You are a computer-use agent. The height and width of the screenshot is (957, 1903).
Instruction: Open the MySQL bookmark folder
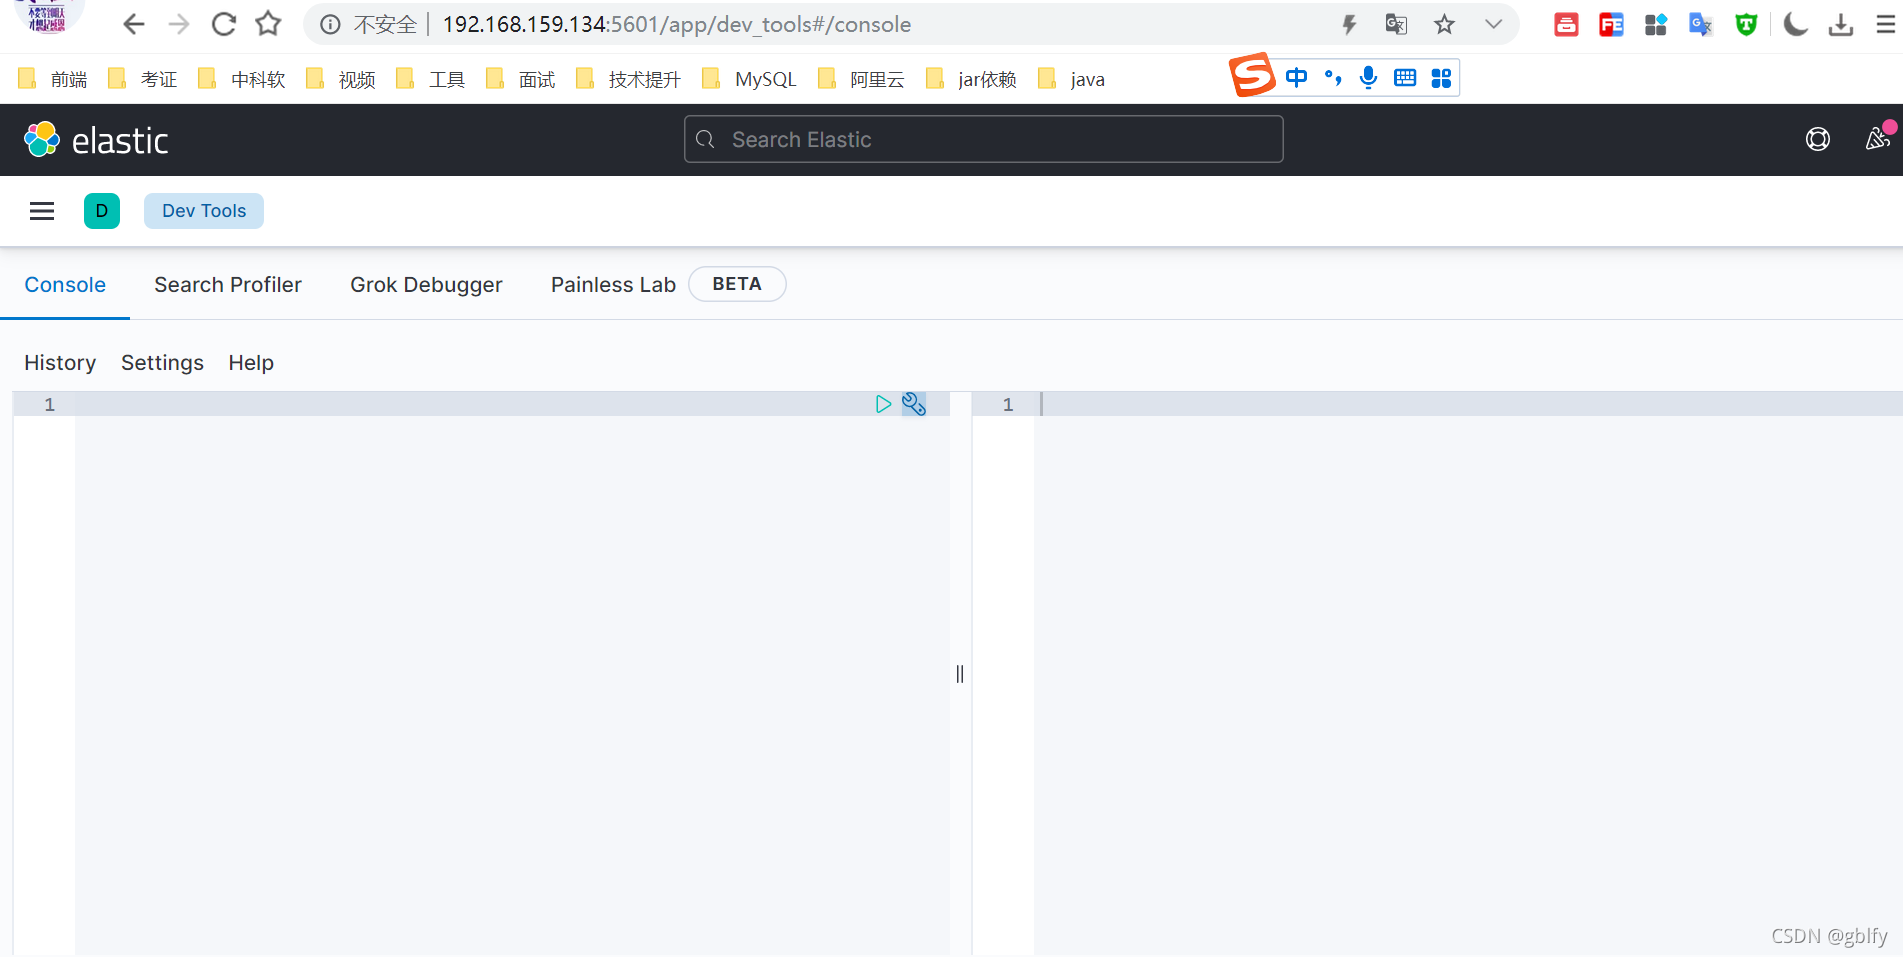[750, 79]
